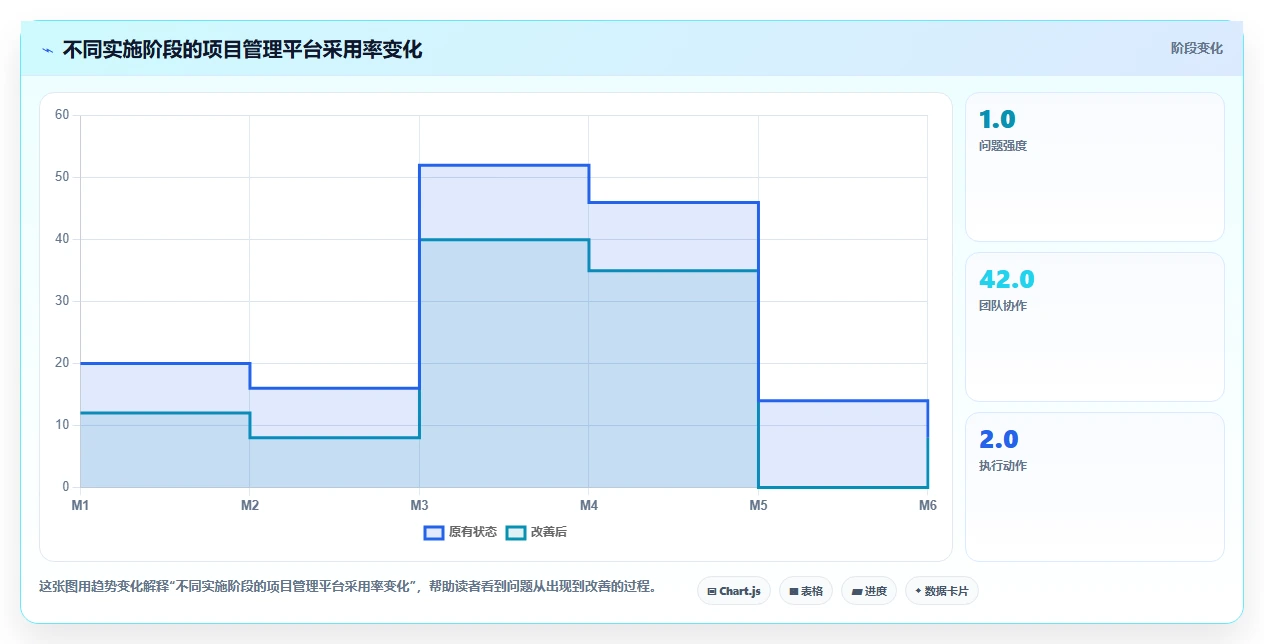
Task: Click the 数据卡片 tag
Action: 942,591
